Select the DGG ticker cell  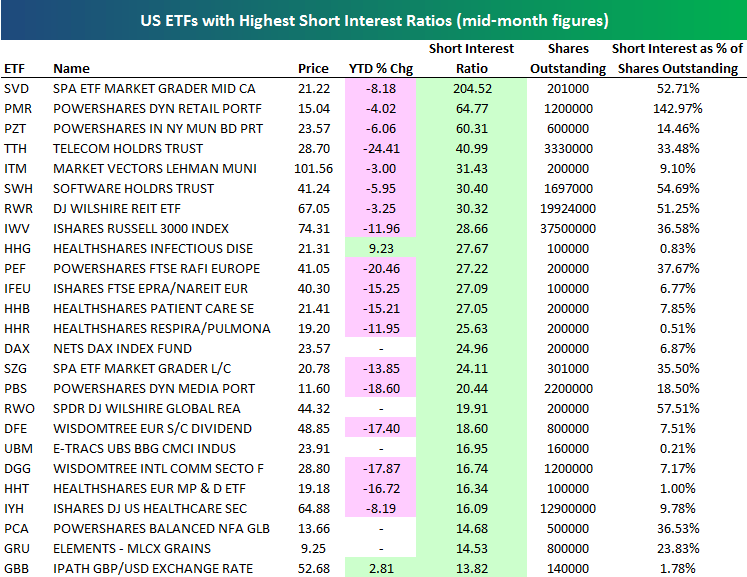click(17, 469)
